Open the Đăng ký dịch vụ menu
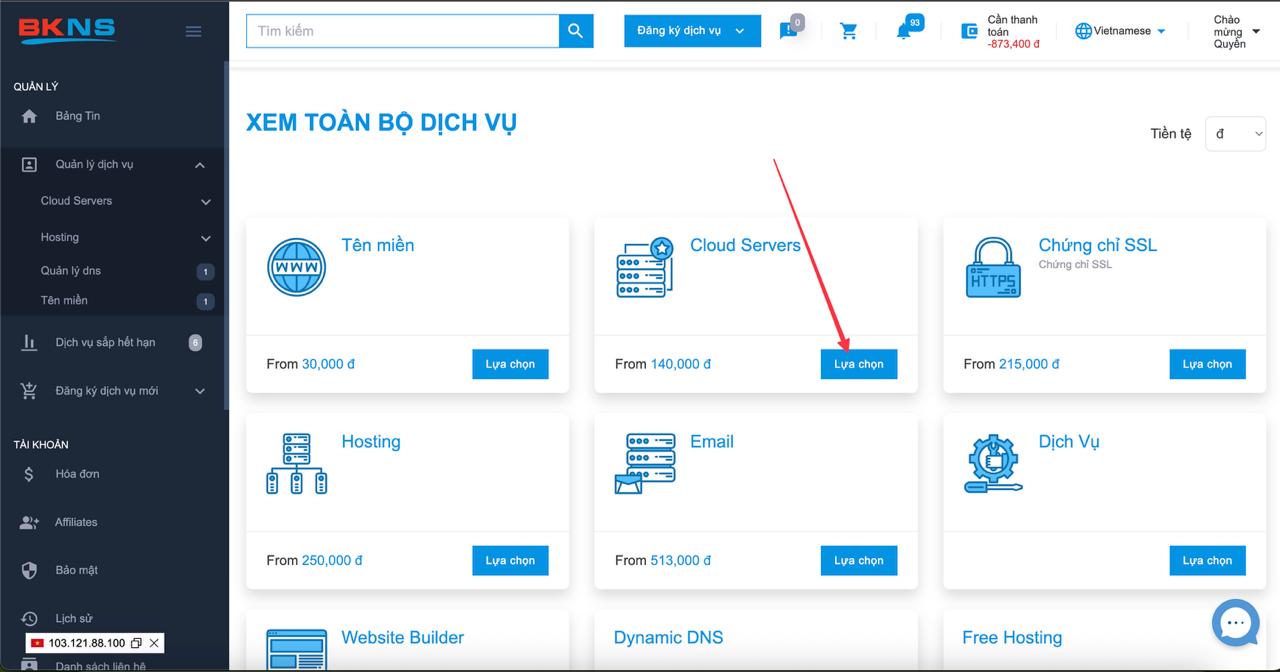The image size is (1280, 672). [x=691, y=30]
